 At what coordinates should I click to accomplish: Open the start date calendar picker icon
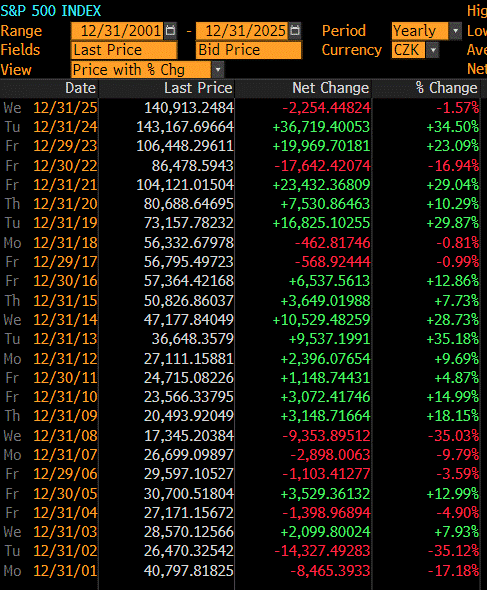170,30
